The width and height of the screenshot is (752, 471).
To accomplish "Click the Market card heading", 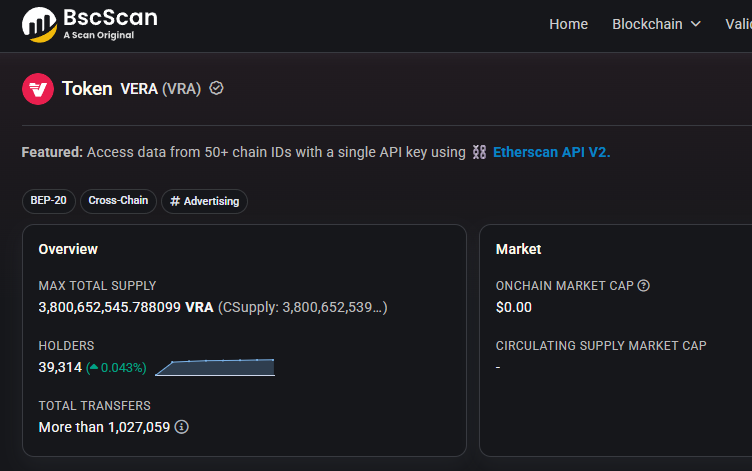I will (518, 249).
